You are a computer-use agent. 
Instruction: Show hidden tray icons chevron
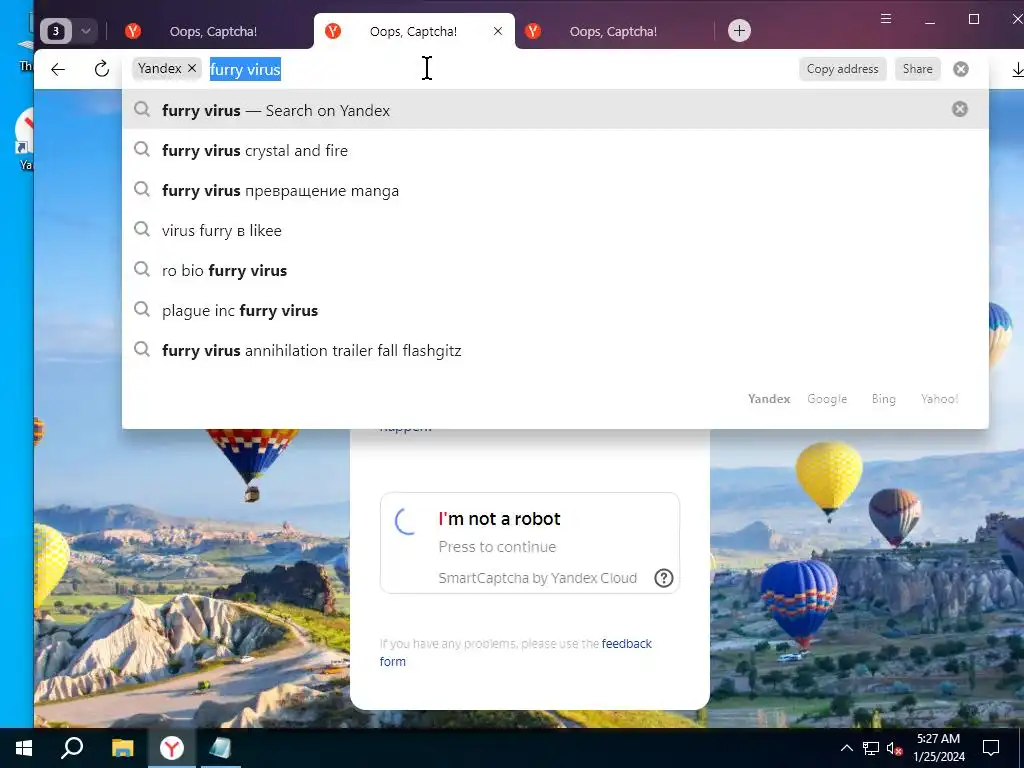[x=846, y=748]
